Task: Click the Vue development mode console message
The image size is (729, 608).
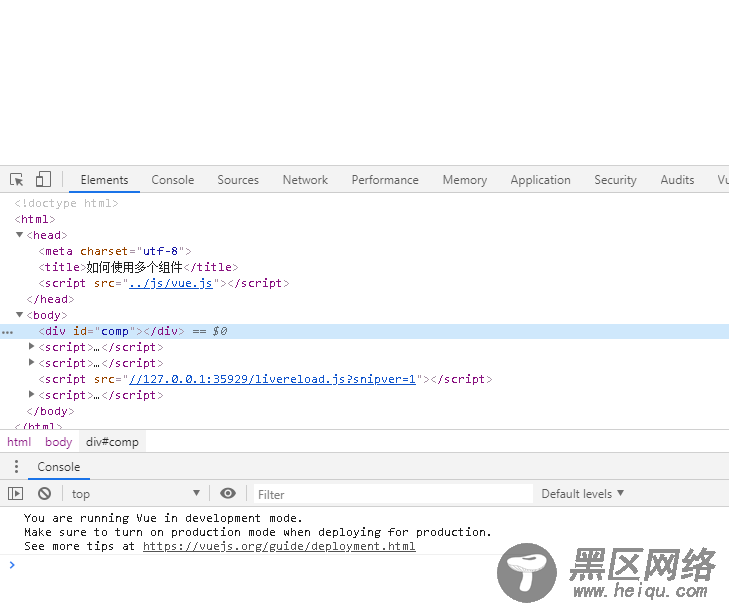Action: 258,532
